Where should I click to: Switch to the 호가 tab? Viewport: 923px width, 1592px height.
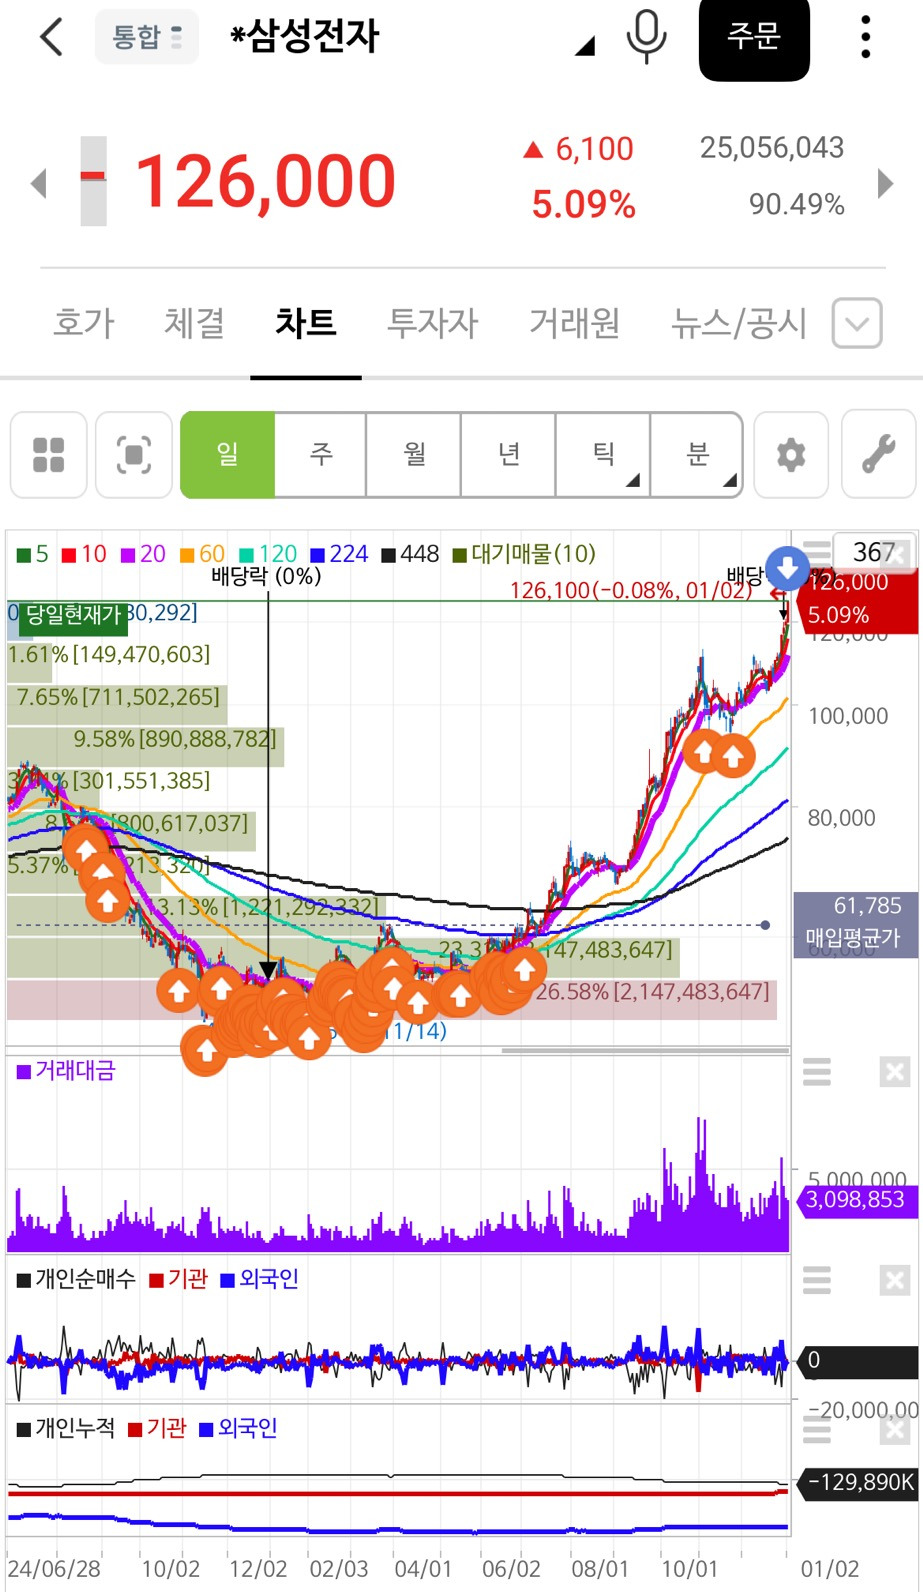pyautogui.click(x=84, y=322)
